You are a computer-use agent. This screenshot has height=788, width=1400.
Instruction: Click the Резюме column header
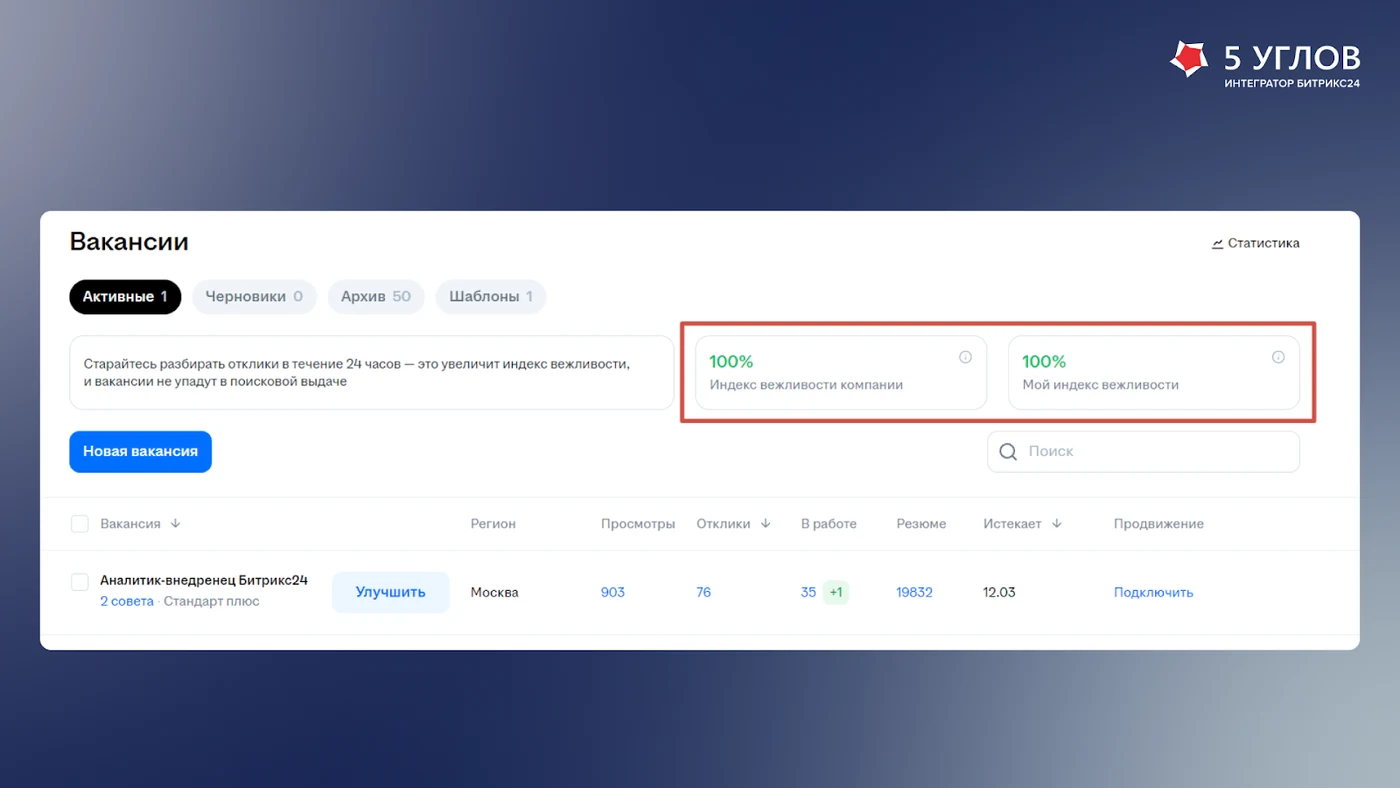pyautogui.click(x=922, y=524)
